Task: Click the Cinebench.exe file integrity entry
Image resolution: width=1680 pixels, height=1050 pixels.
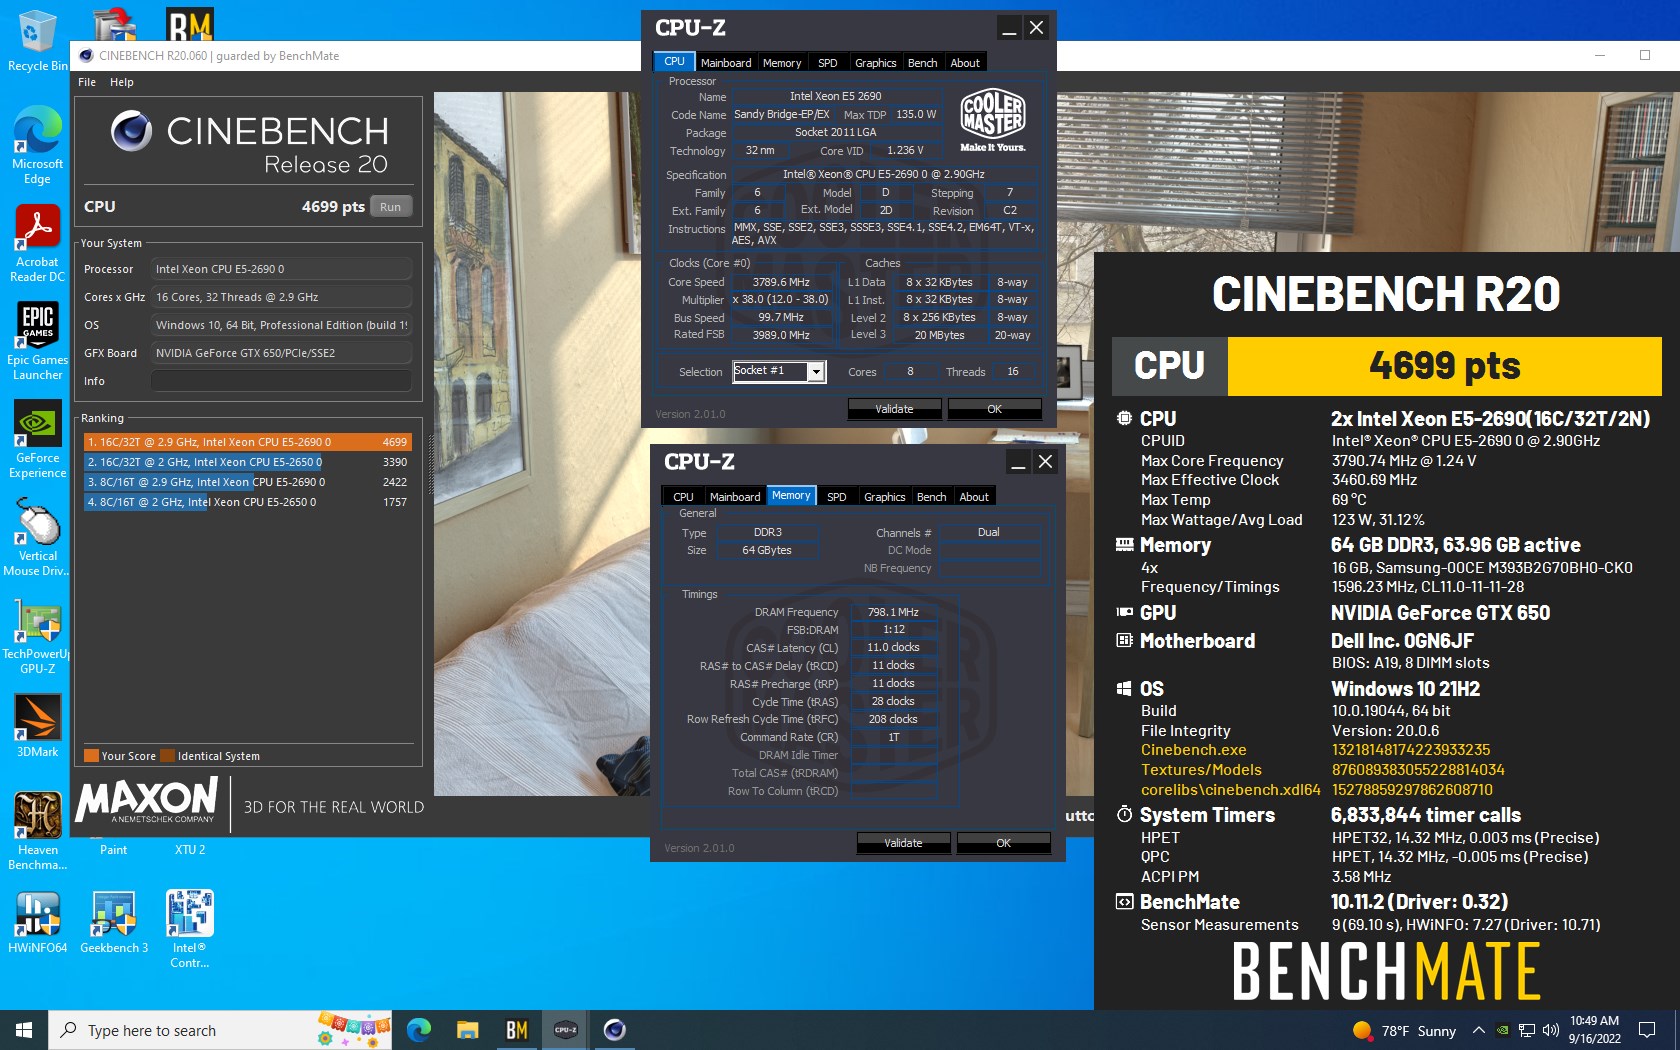Action: [1193, 750]
